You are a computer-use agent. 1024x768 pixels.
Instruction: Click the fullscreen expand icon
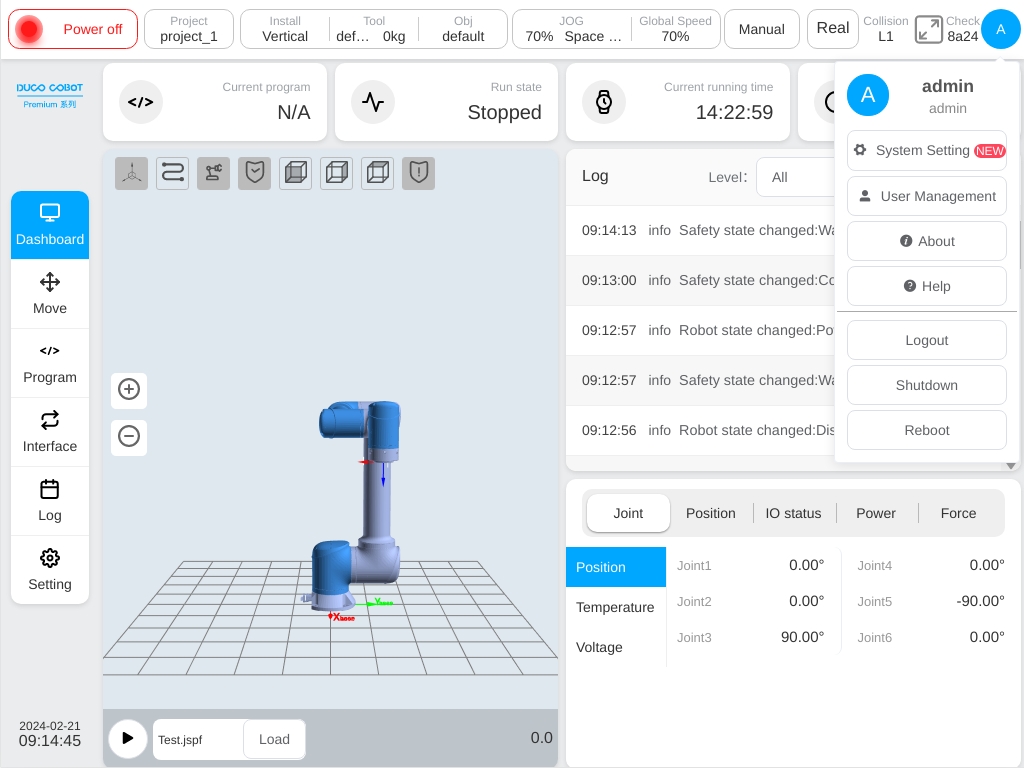tap(928, 29)
